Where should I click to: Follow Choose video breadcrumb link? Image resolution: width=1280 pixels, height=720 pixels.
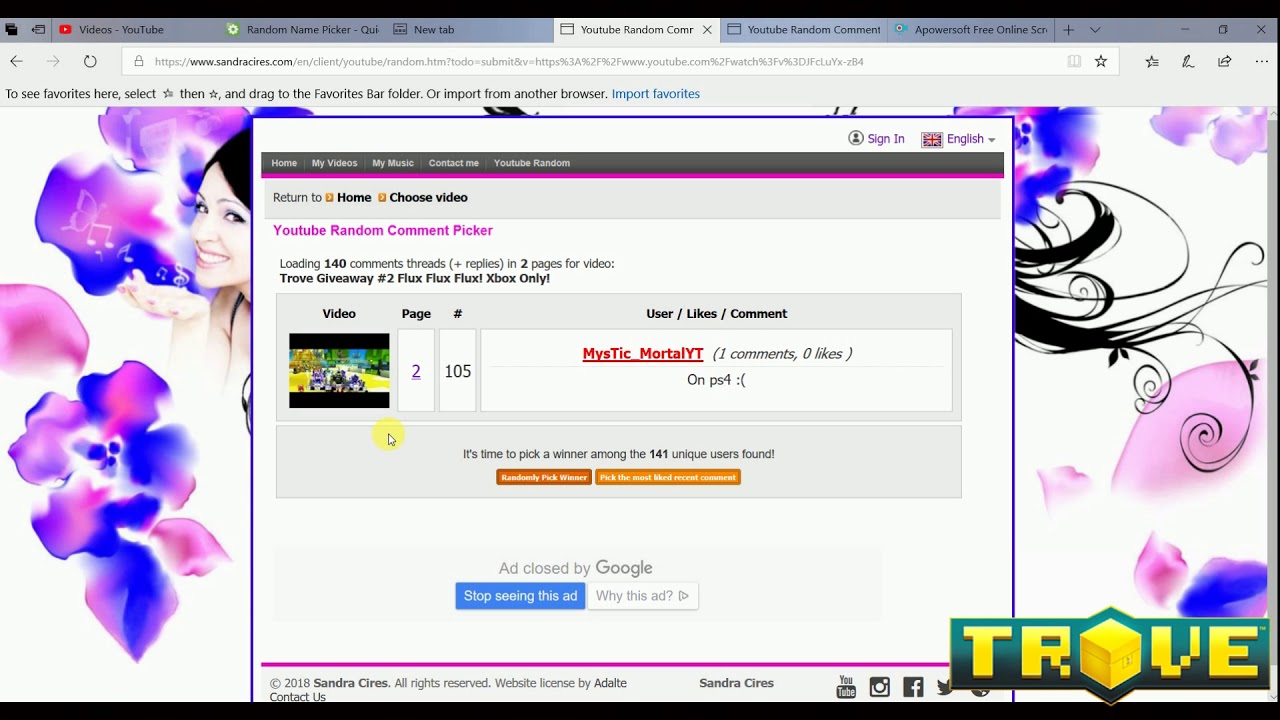pos(428,197)
